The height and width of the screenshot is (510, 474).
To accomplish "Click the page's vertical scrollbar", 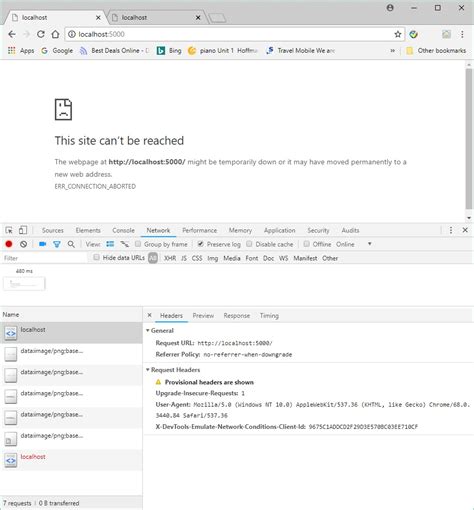I will [x=469, y=139].
